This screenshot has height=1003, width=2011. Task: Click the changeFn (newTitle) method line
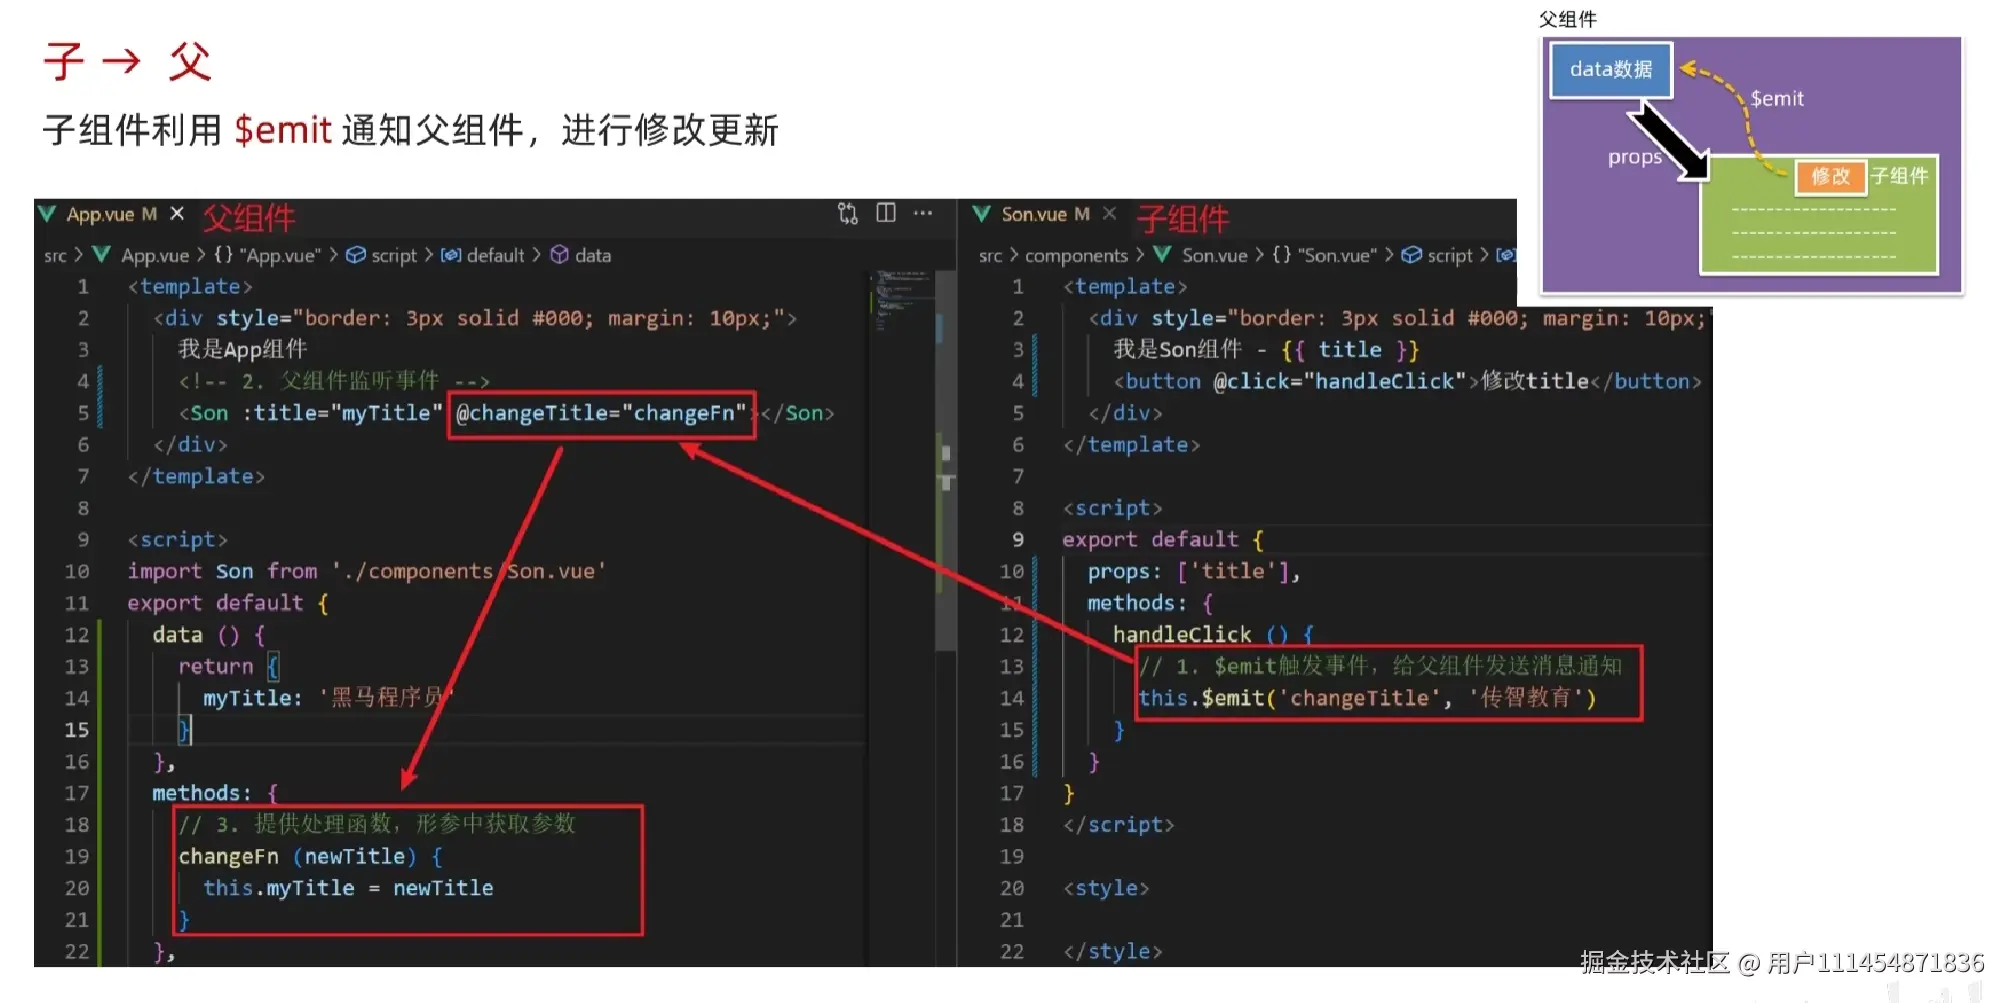click(310, 857)
